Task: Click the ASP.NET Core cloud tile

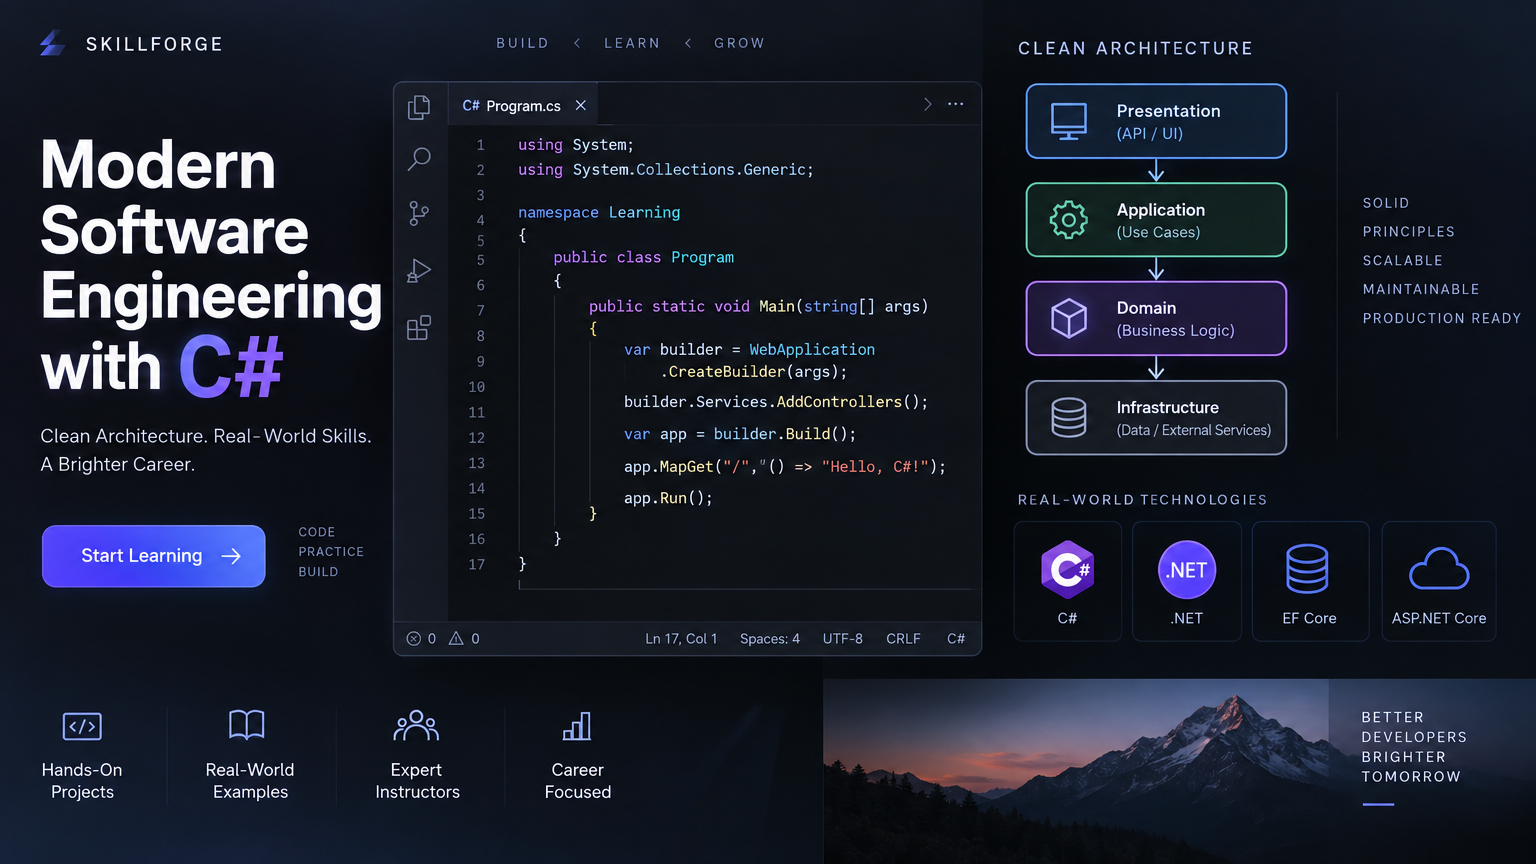Action: point(1439,581)
